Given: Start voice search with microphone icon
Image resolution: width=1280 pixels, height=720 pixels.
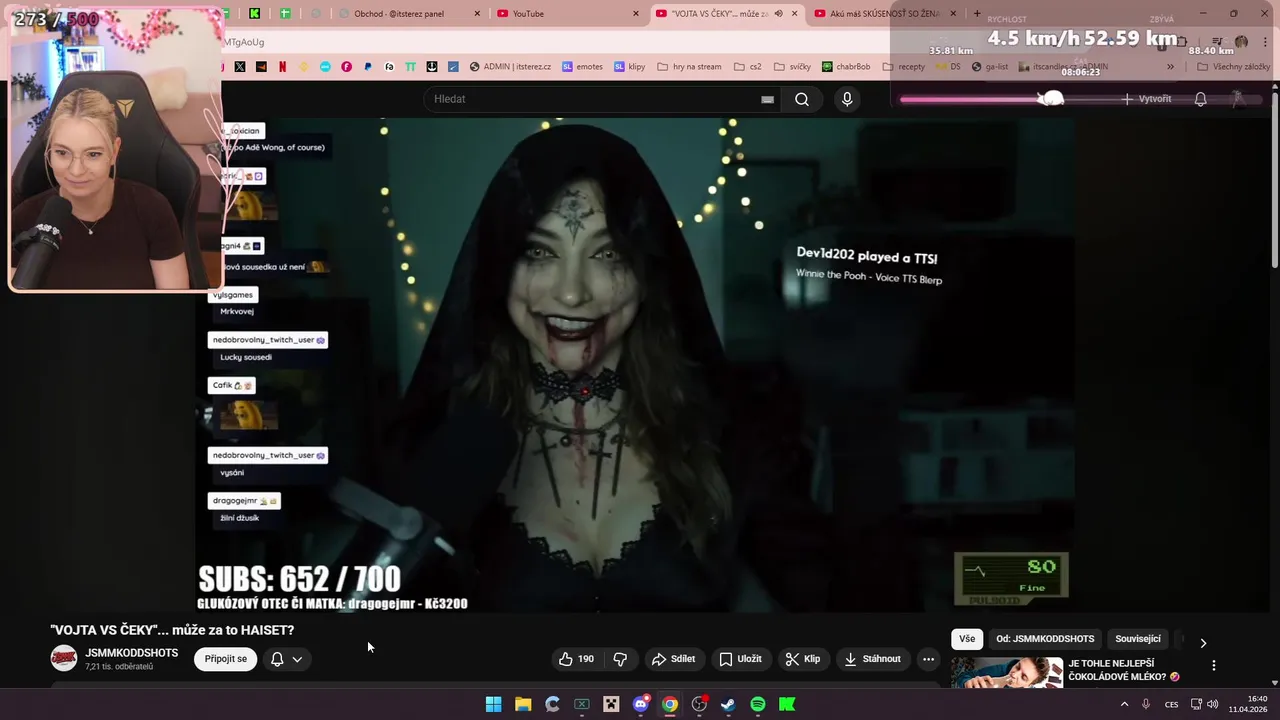Looking at the screenshot, I should tap(847, 99).
